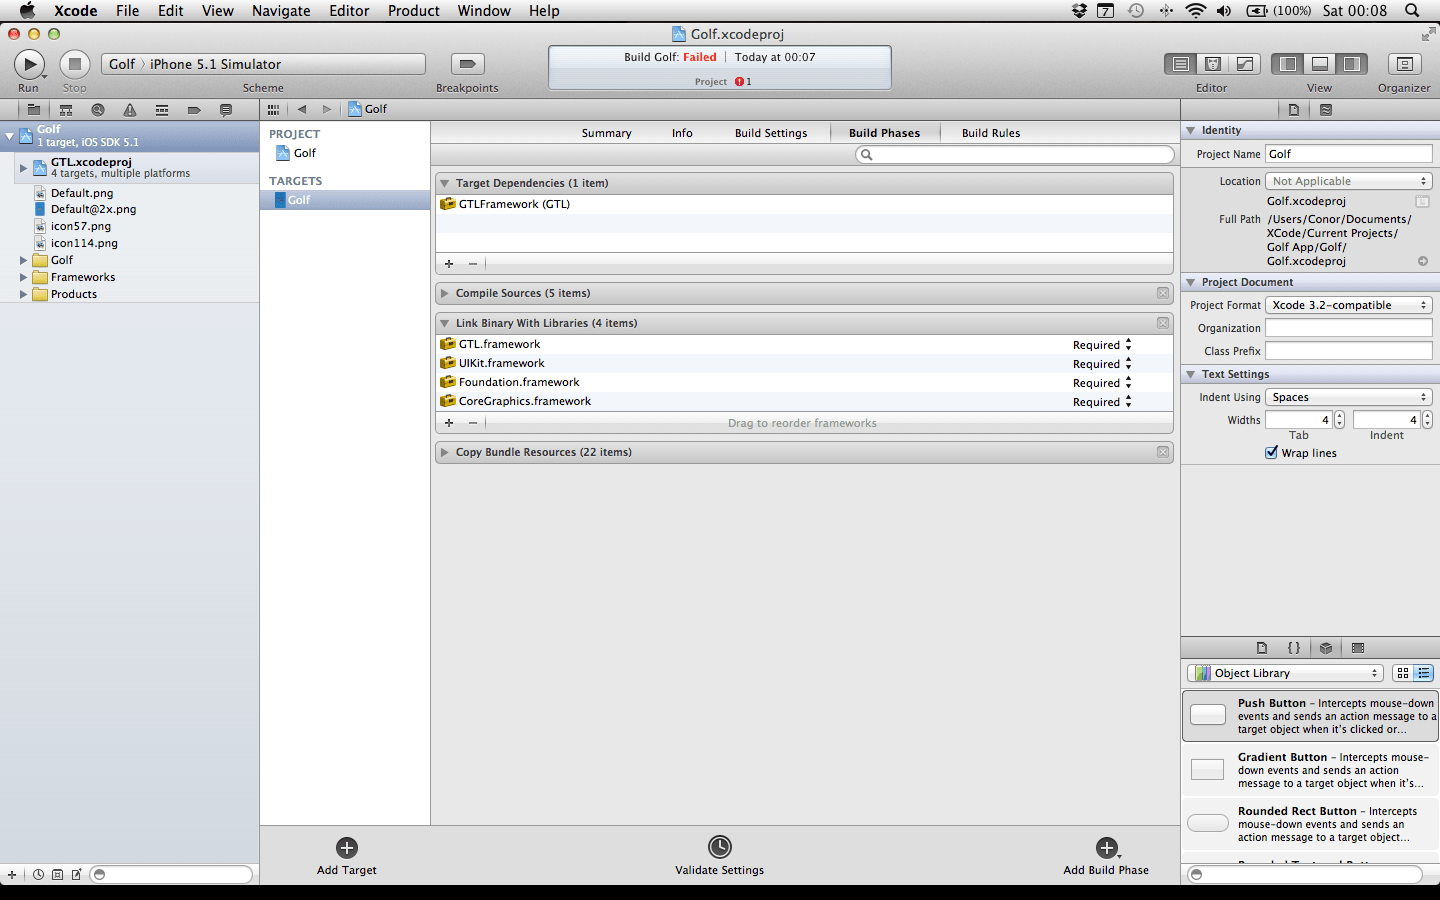Show the Code Snippet library
The height and width of the screenshot is (900, 1440).
(x=1294, y=648)
